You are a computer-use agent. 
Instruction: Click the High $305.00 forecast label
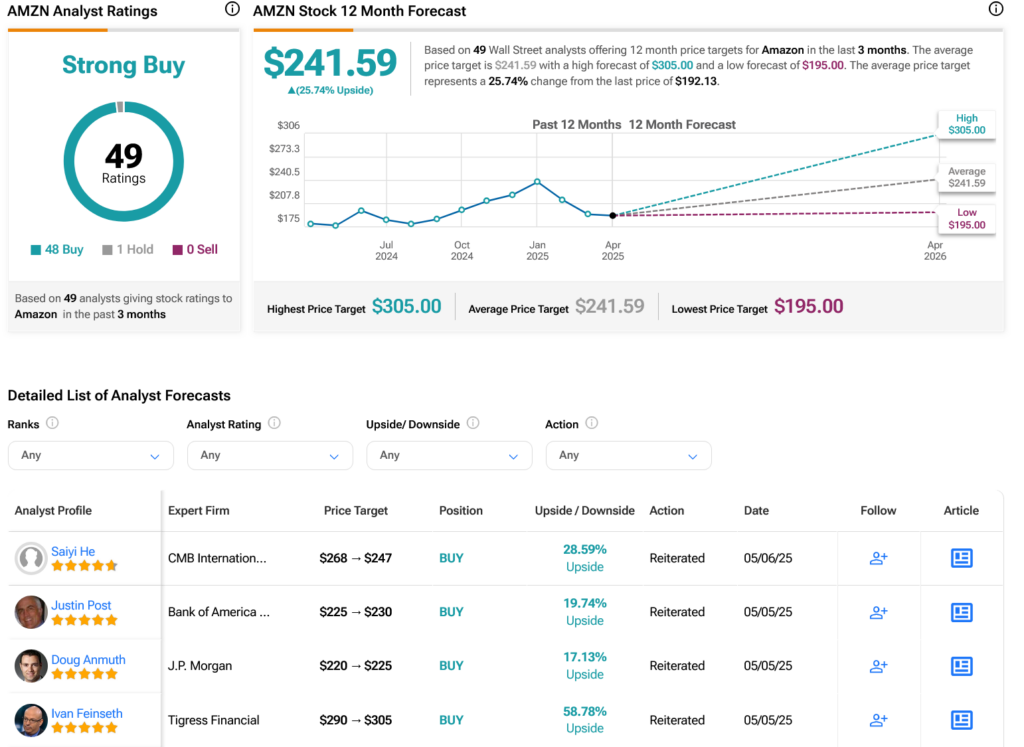click(967, 124)
